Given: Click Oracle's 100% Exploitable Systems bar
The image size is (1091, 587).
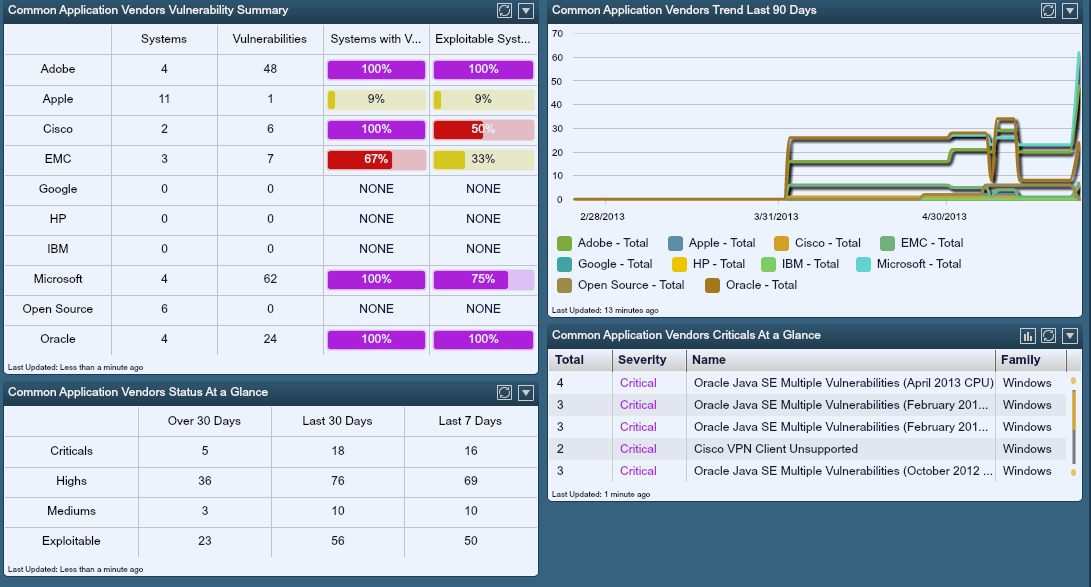Looking at the screenshot, I should click(x=484, y=339).
